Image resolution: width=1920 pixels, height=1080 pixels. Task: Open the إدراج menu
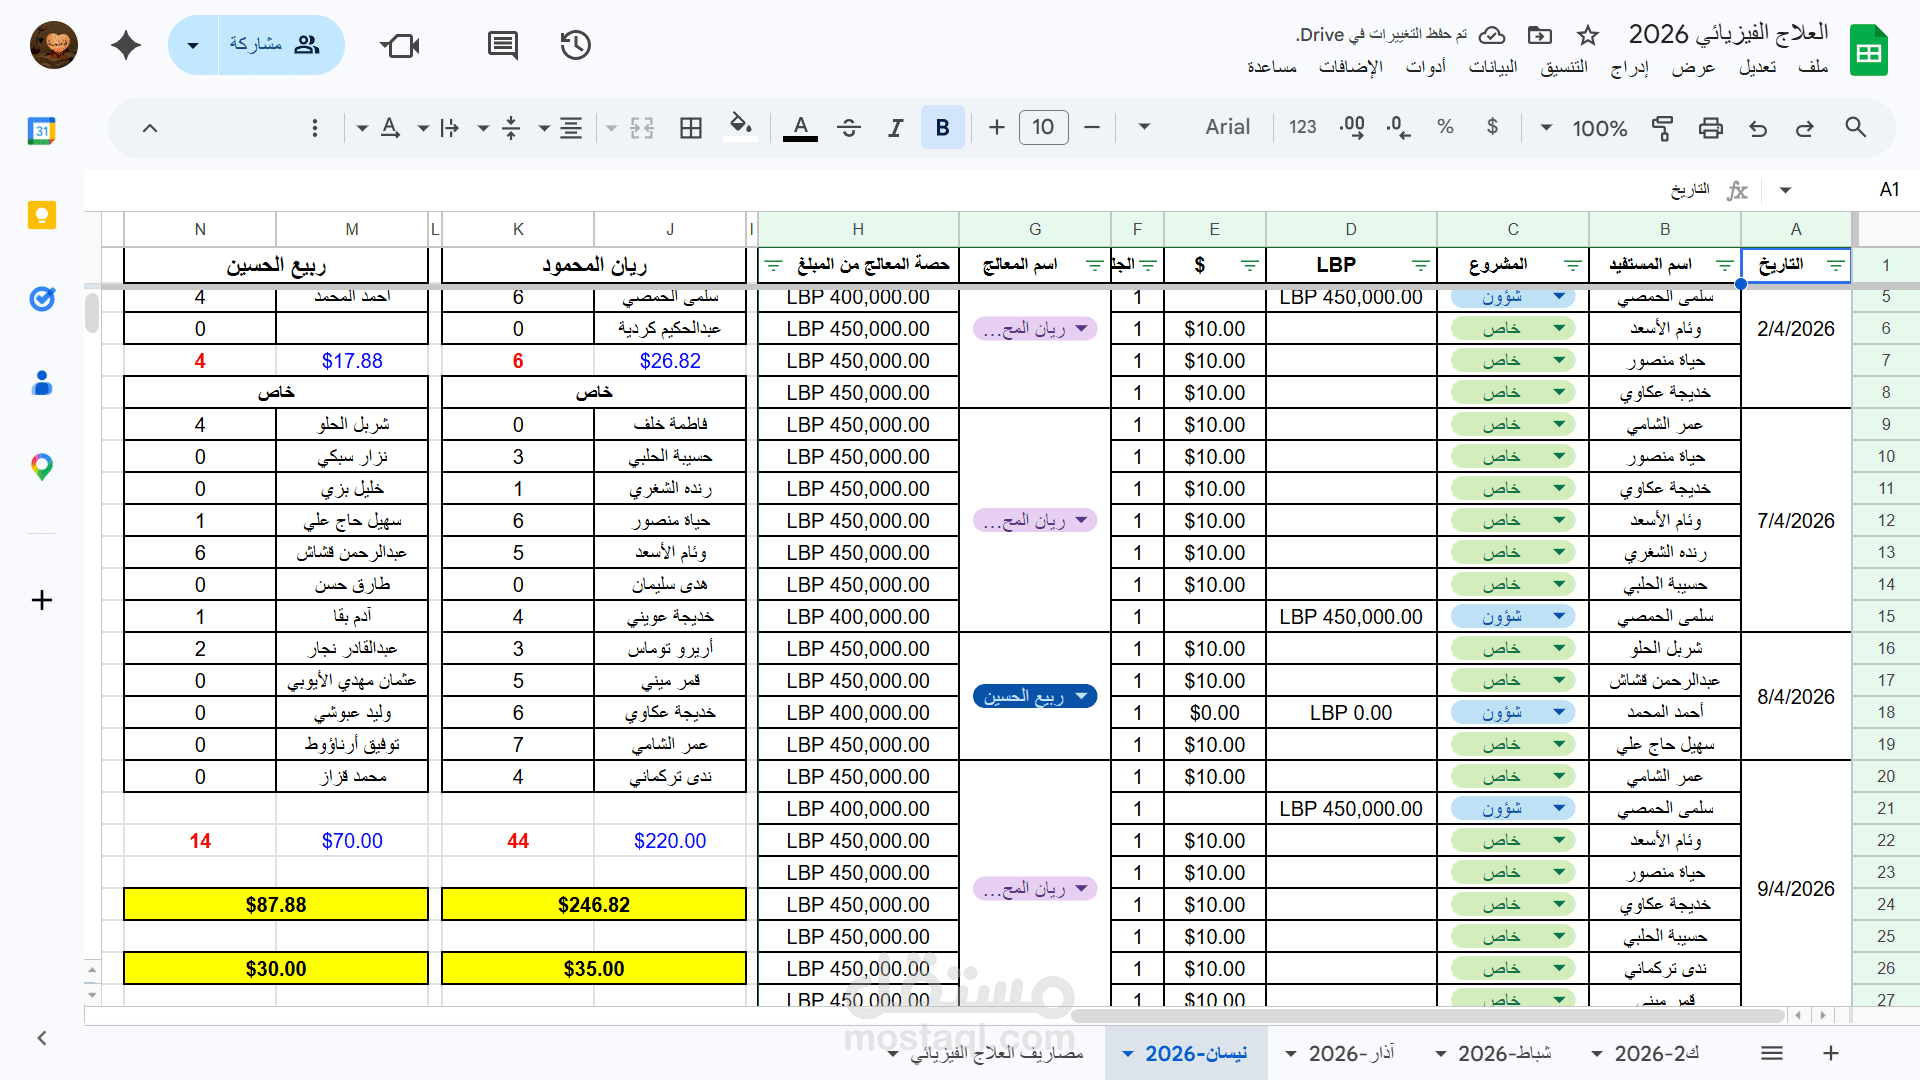[x=1630, y=67]
